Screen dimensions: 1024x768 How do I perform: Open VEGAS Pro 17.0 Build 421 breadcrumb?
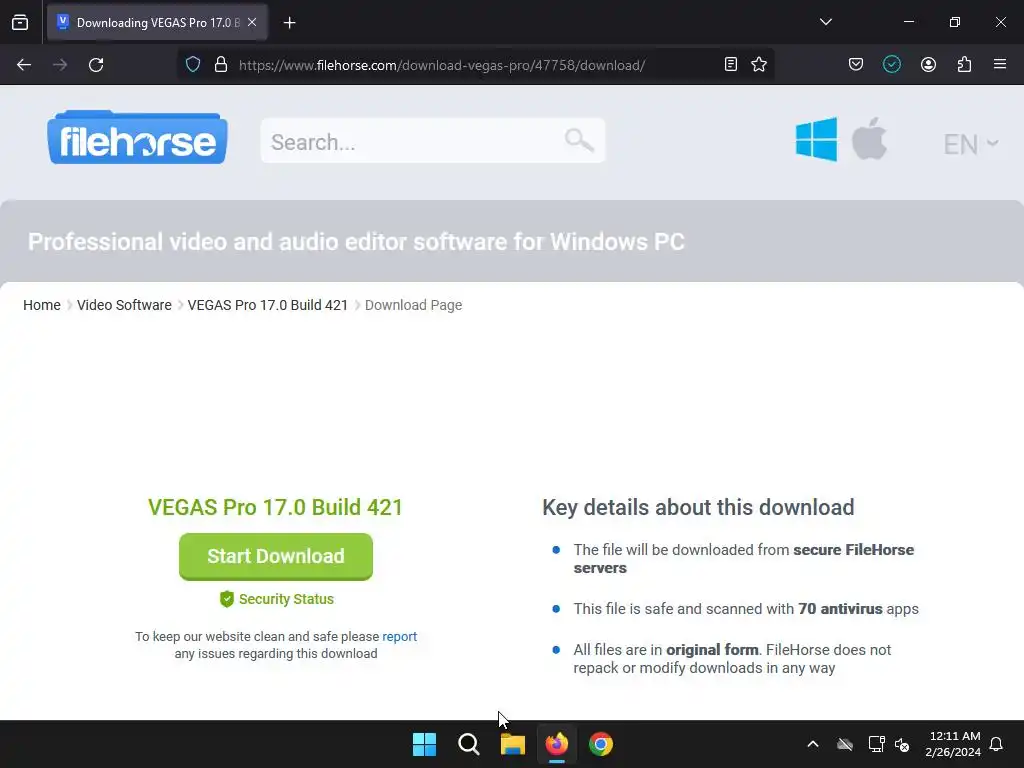point(268,305)
